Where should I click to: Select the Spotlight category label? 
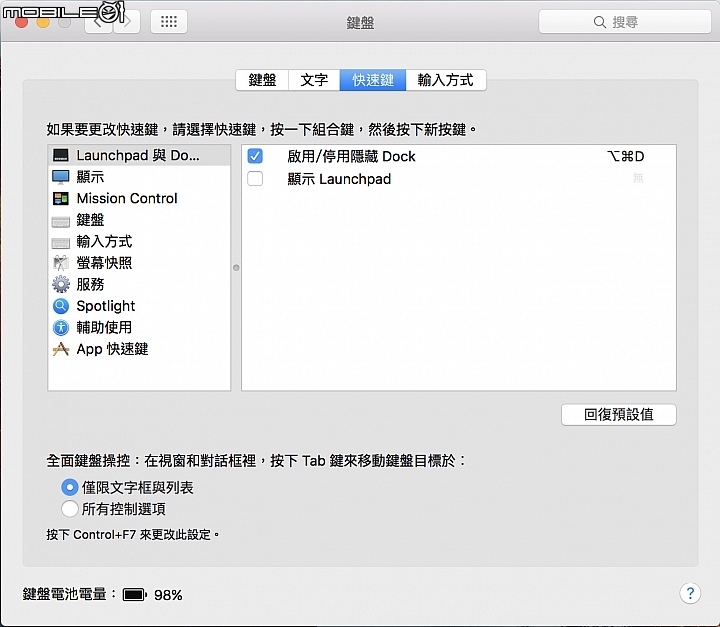106,306
